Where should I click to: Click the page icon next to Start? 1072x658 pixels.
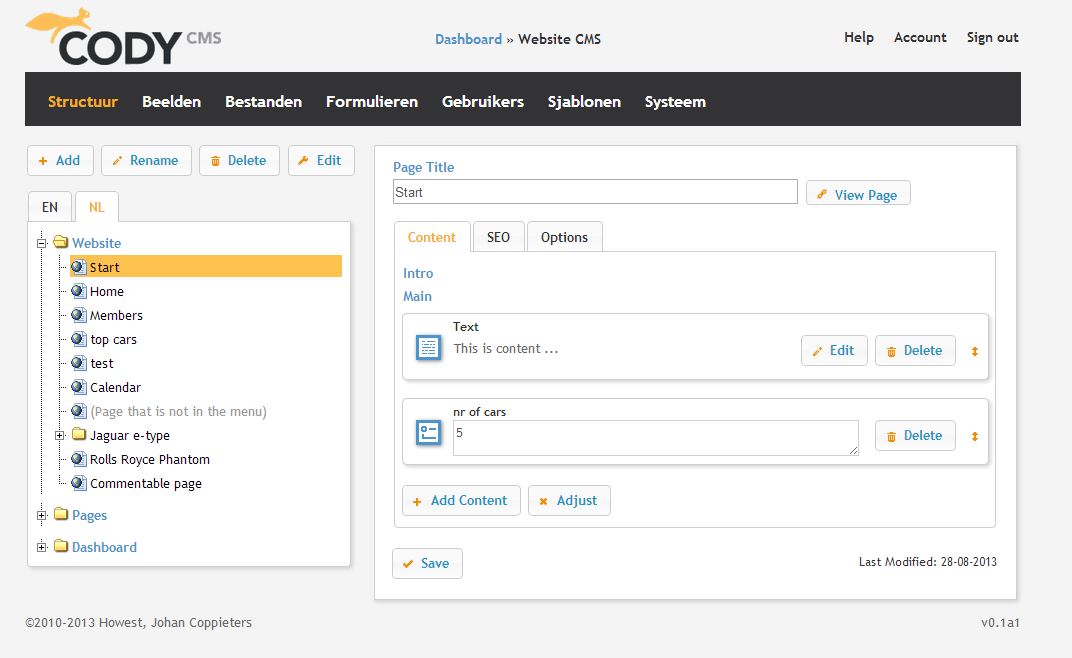coord(79,267)
